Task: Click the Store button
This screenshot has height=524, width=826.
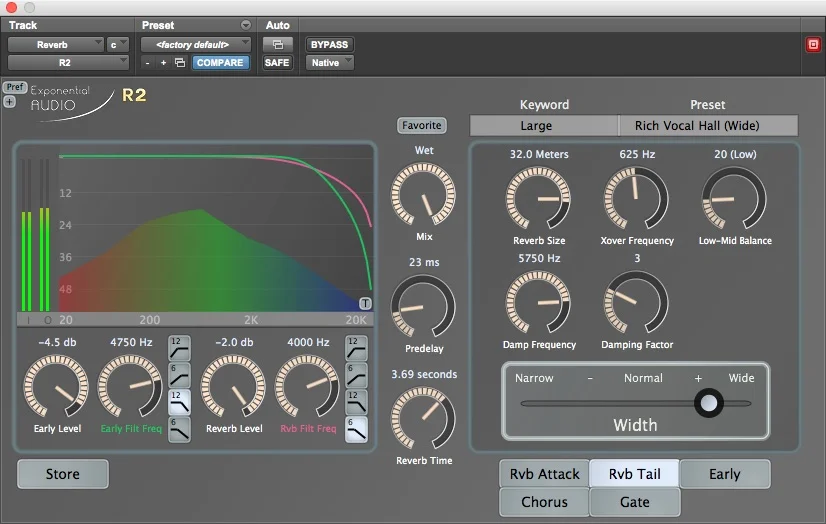Action: point(63,474)
